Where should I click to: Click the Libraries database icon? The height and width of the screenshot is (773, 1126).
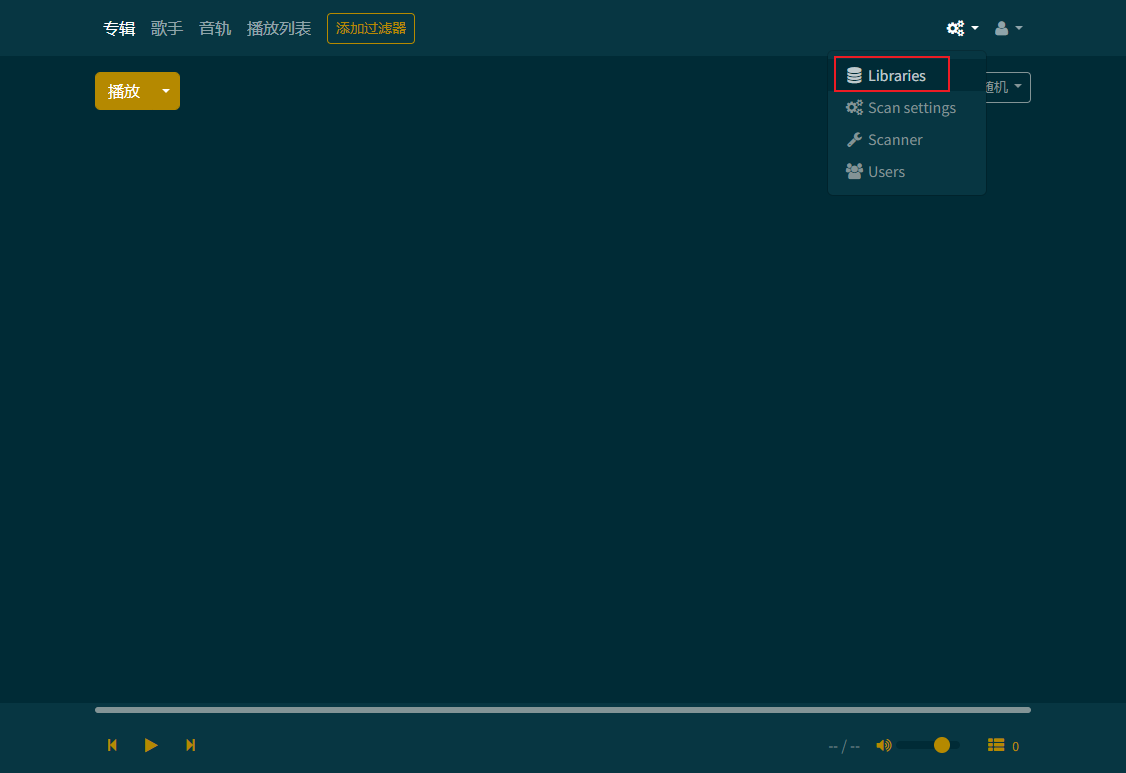(x=854, y=75)
